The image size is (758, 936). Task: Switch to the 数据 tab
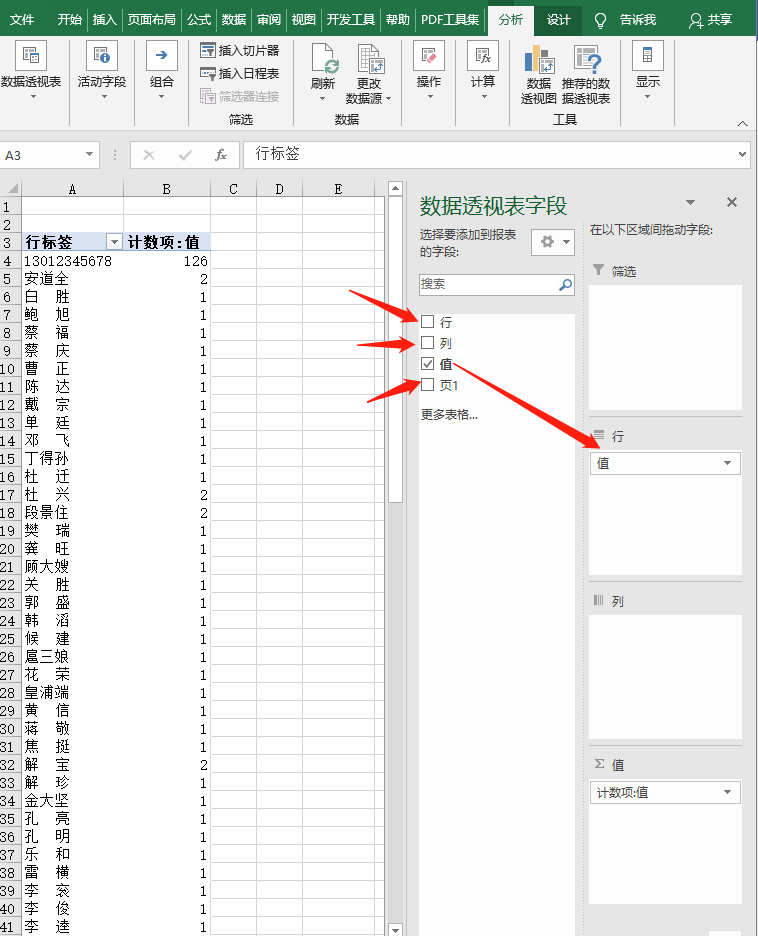coord(233,20)
